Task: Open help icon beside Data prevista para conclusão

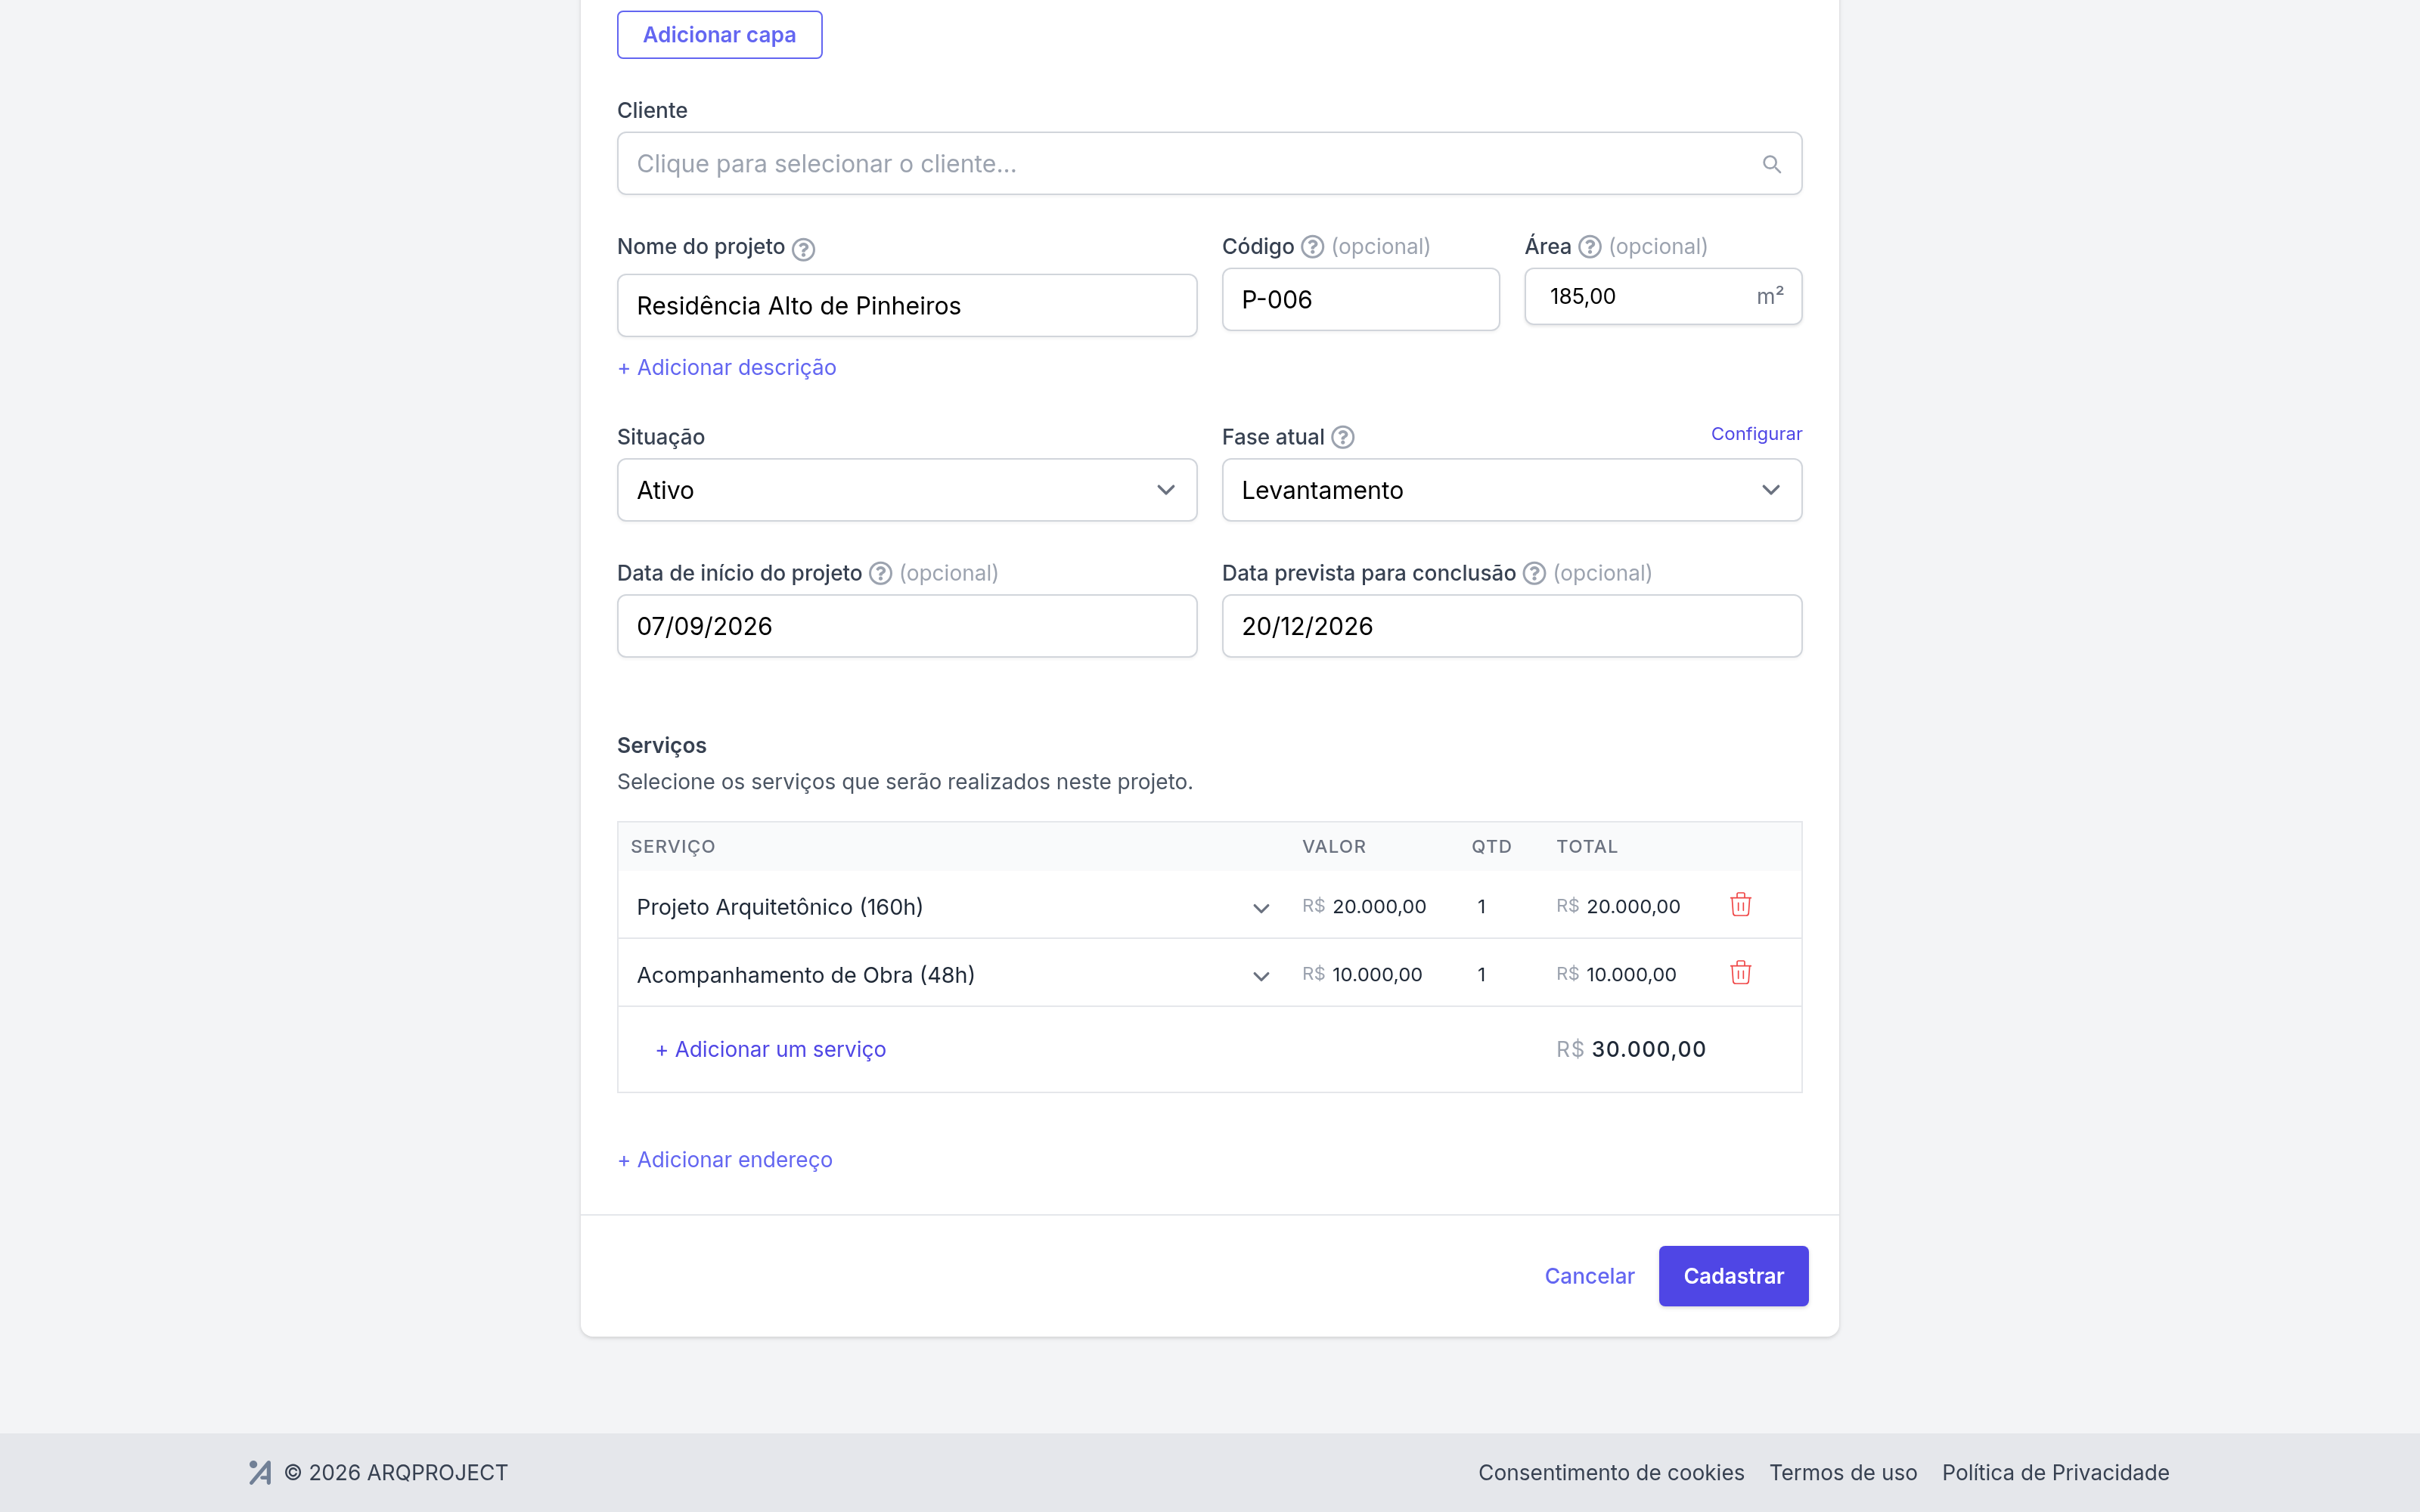Action: (x=1534, y=573)
